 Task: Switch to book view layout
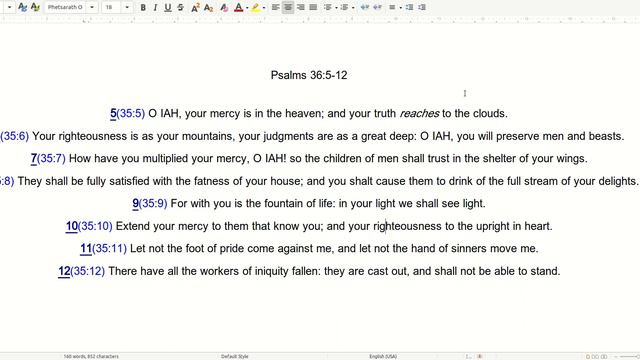pyautogui.click(x=604, y=356)
